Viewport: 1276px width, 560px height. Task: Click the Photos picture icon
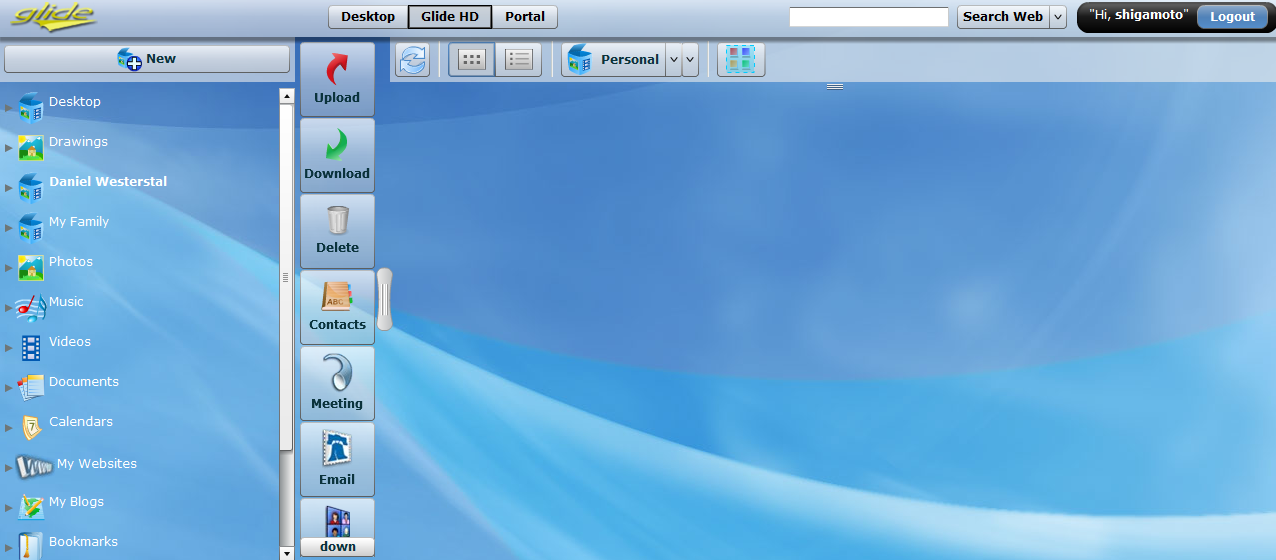click(31, 267)
